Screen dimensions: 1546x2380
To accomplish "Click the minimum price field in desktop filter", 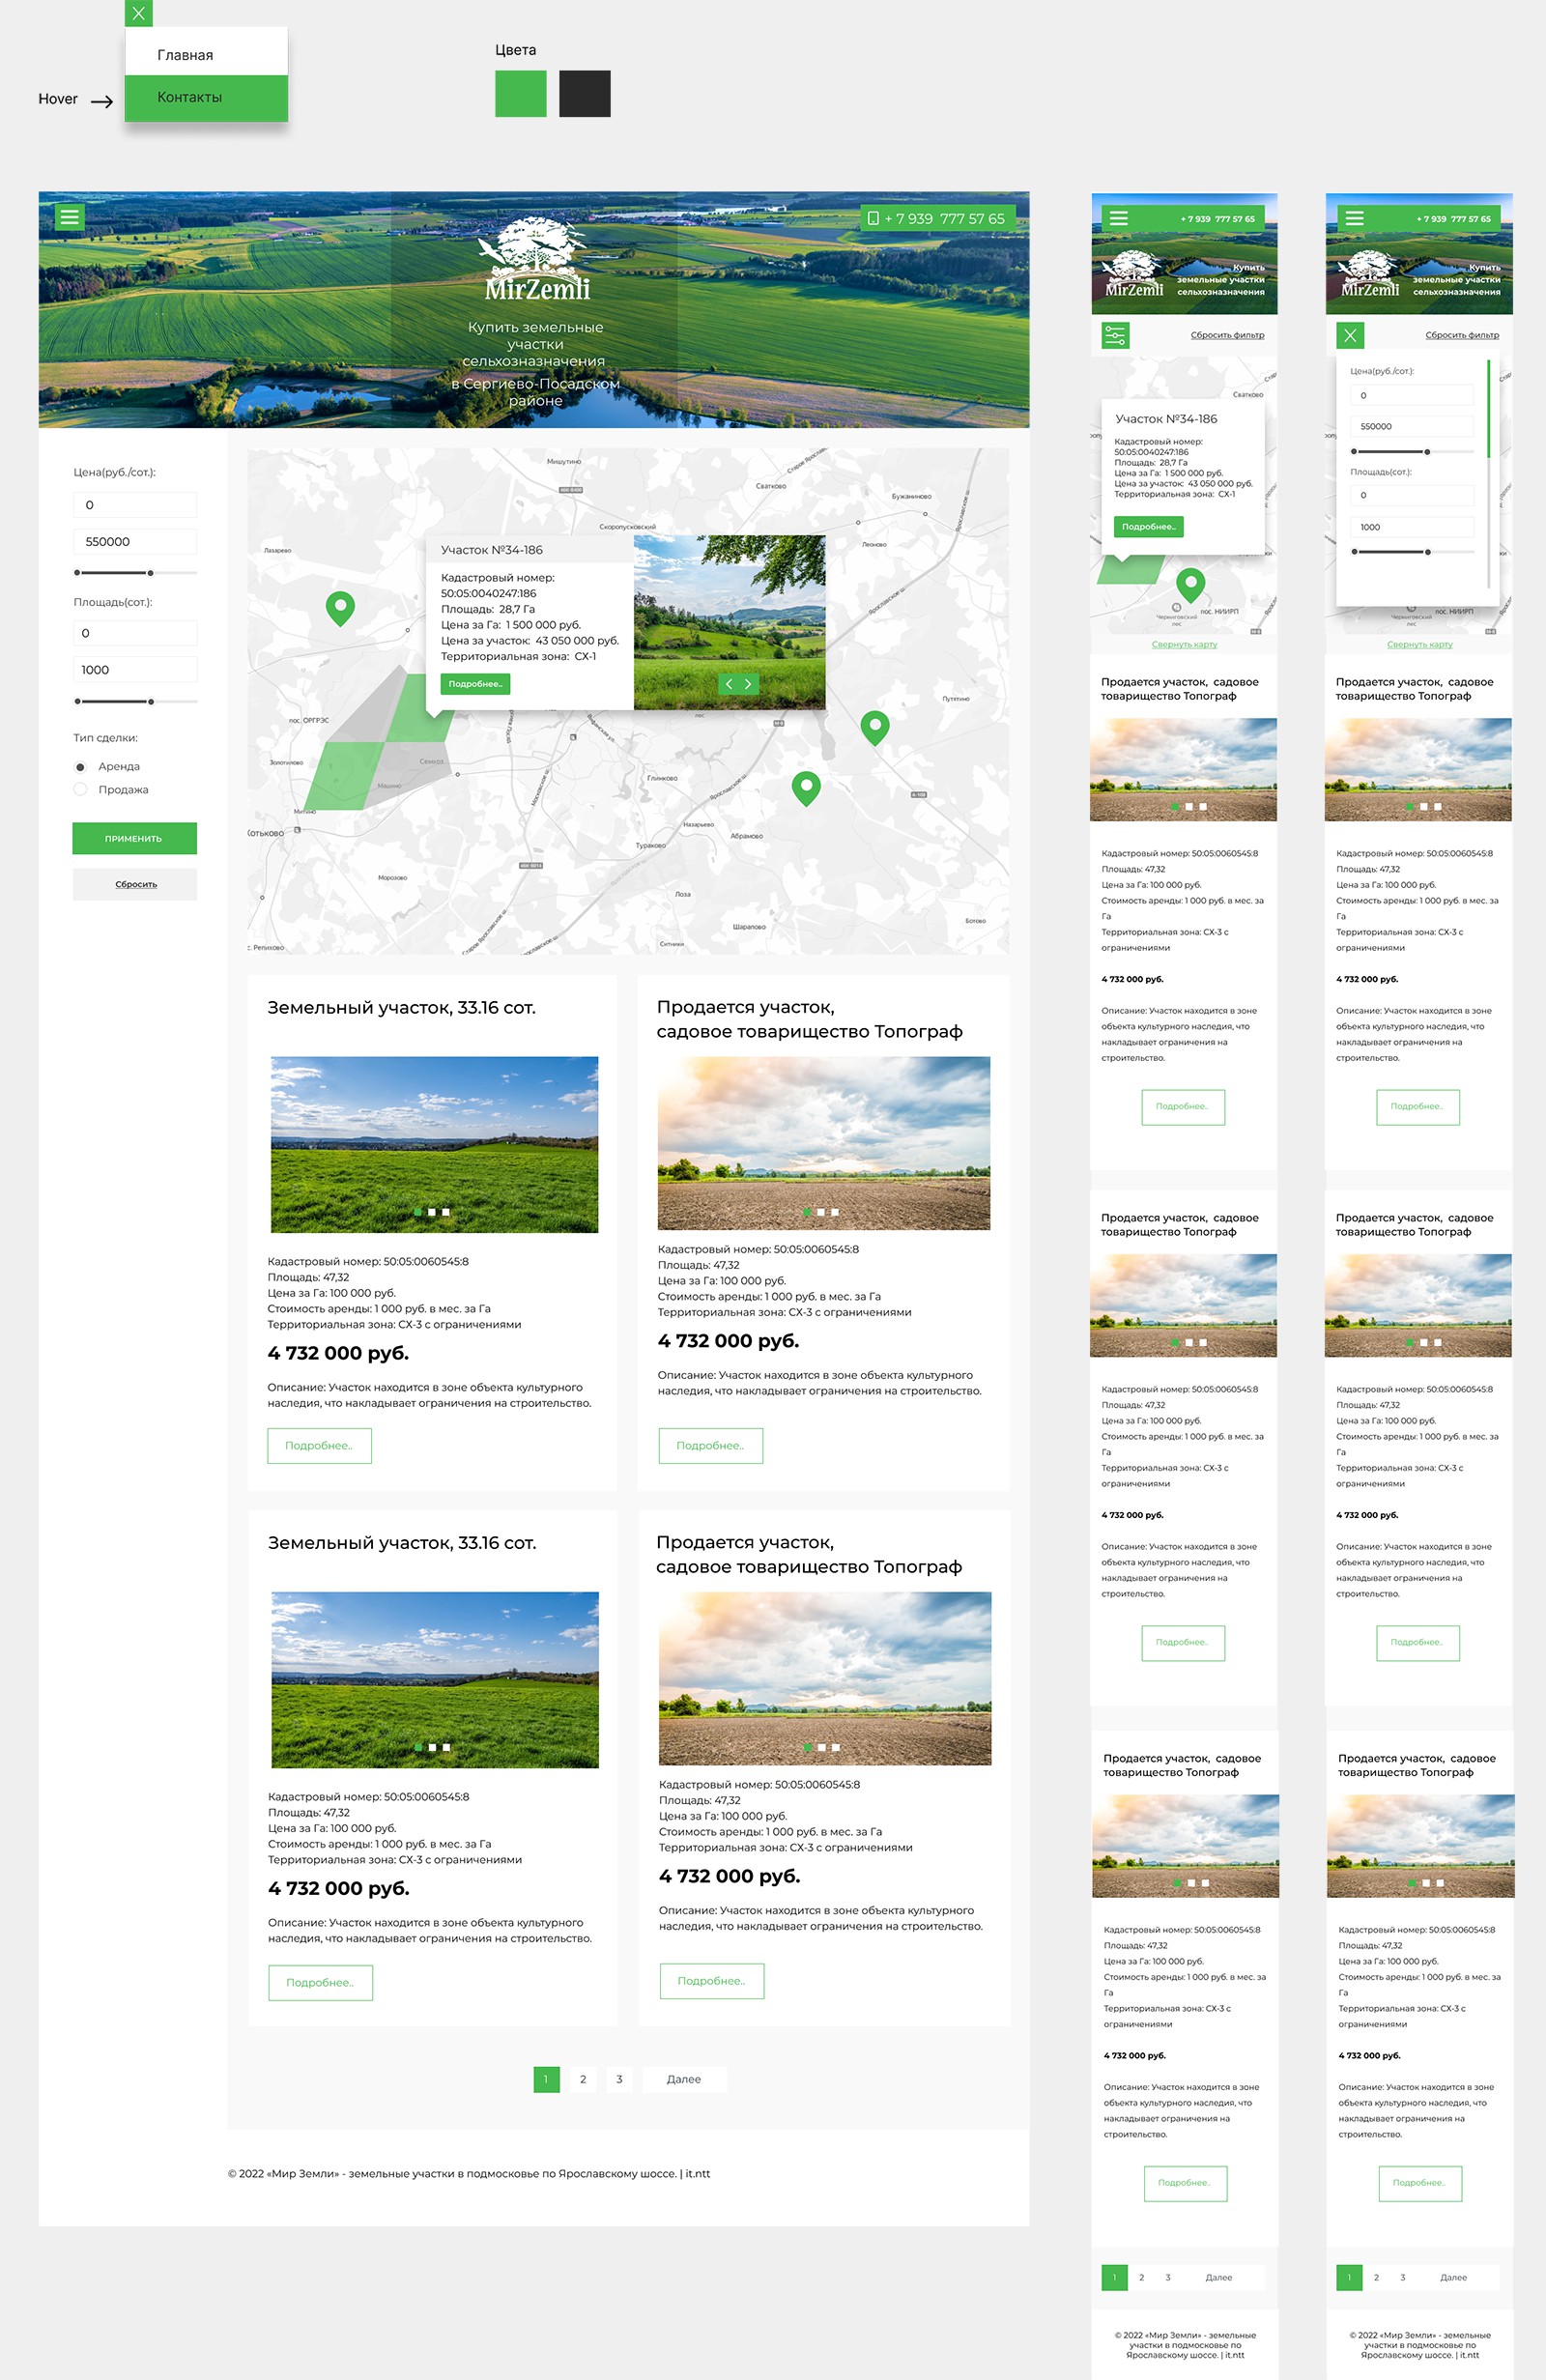I will pyautogui.click(x=135, y=505).
